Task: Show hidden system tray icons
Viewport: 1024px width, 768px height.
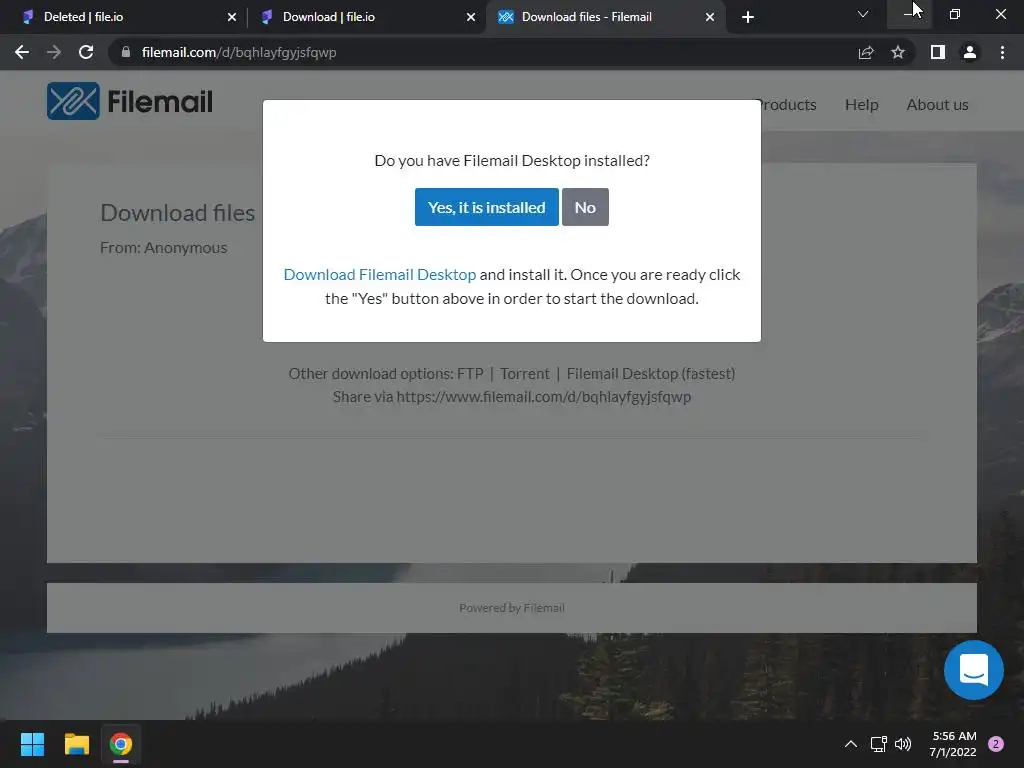Action: [851, 744]
